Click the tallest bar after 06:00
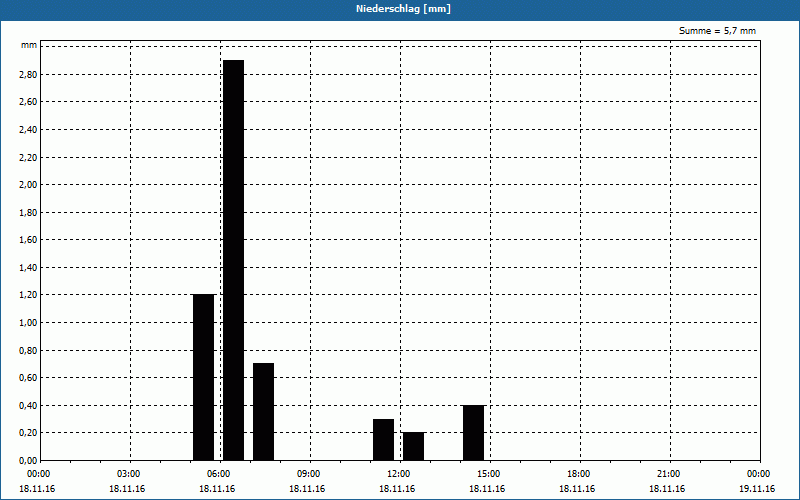Viewport: 800px width, 500px height. [x=234, y=260]
